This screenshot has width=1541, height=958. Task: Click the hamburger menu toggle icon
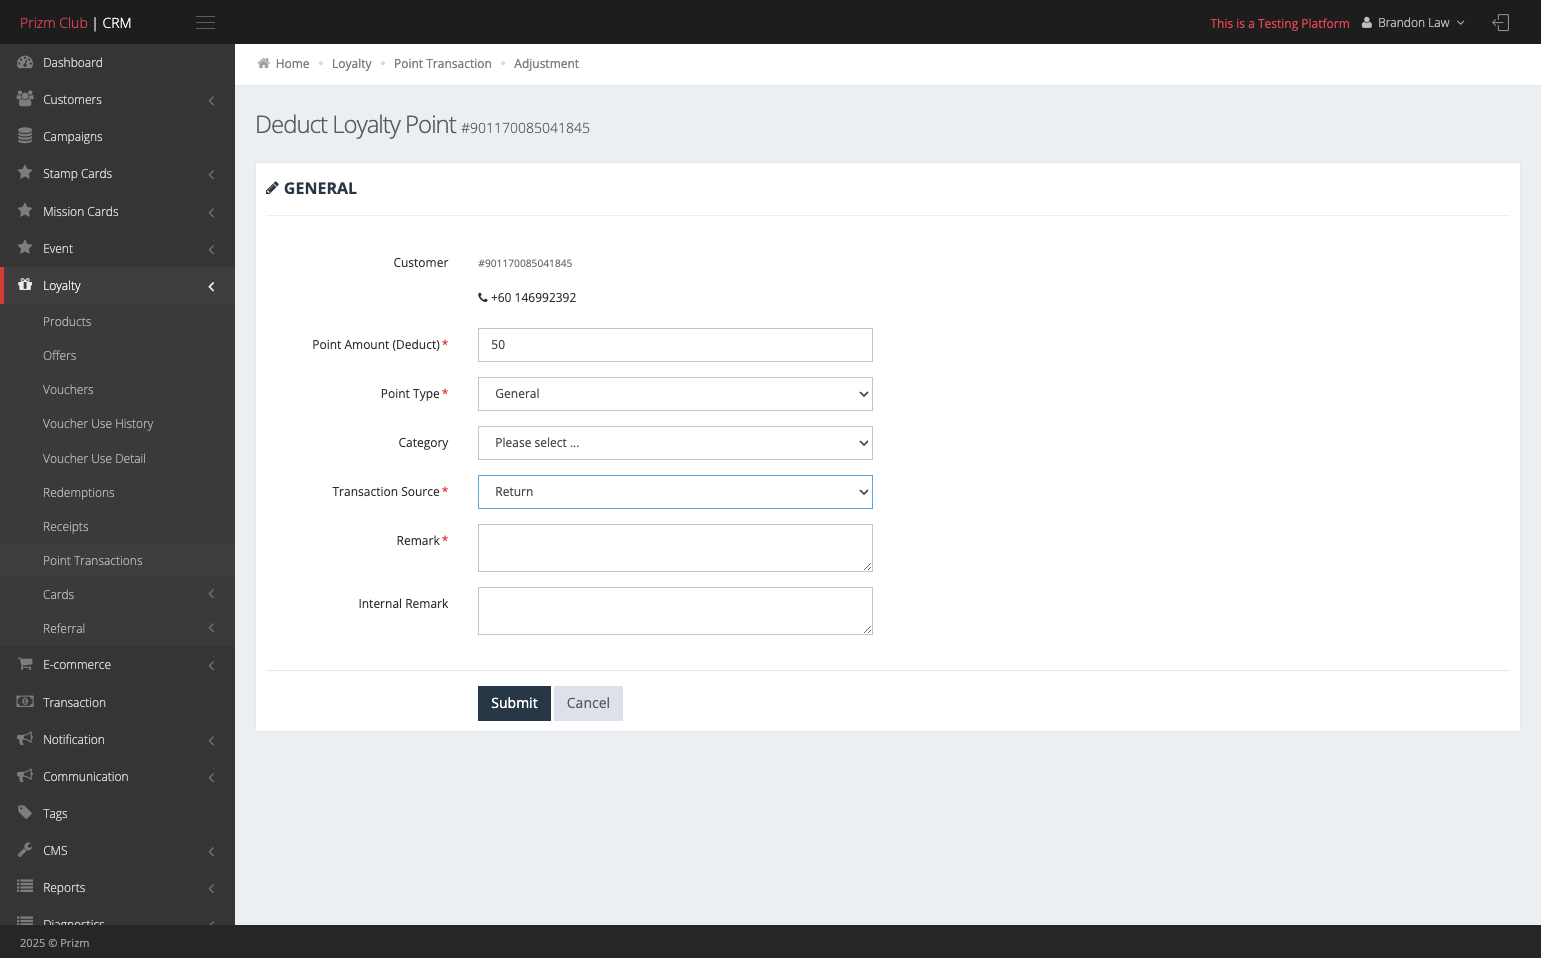click(205, 23)
